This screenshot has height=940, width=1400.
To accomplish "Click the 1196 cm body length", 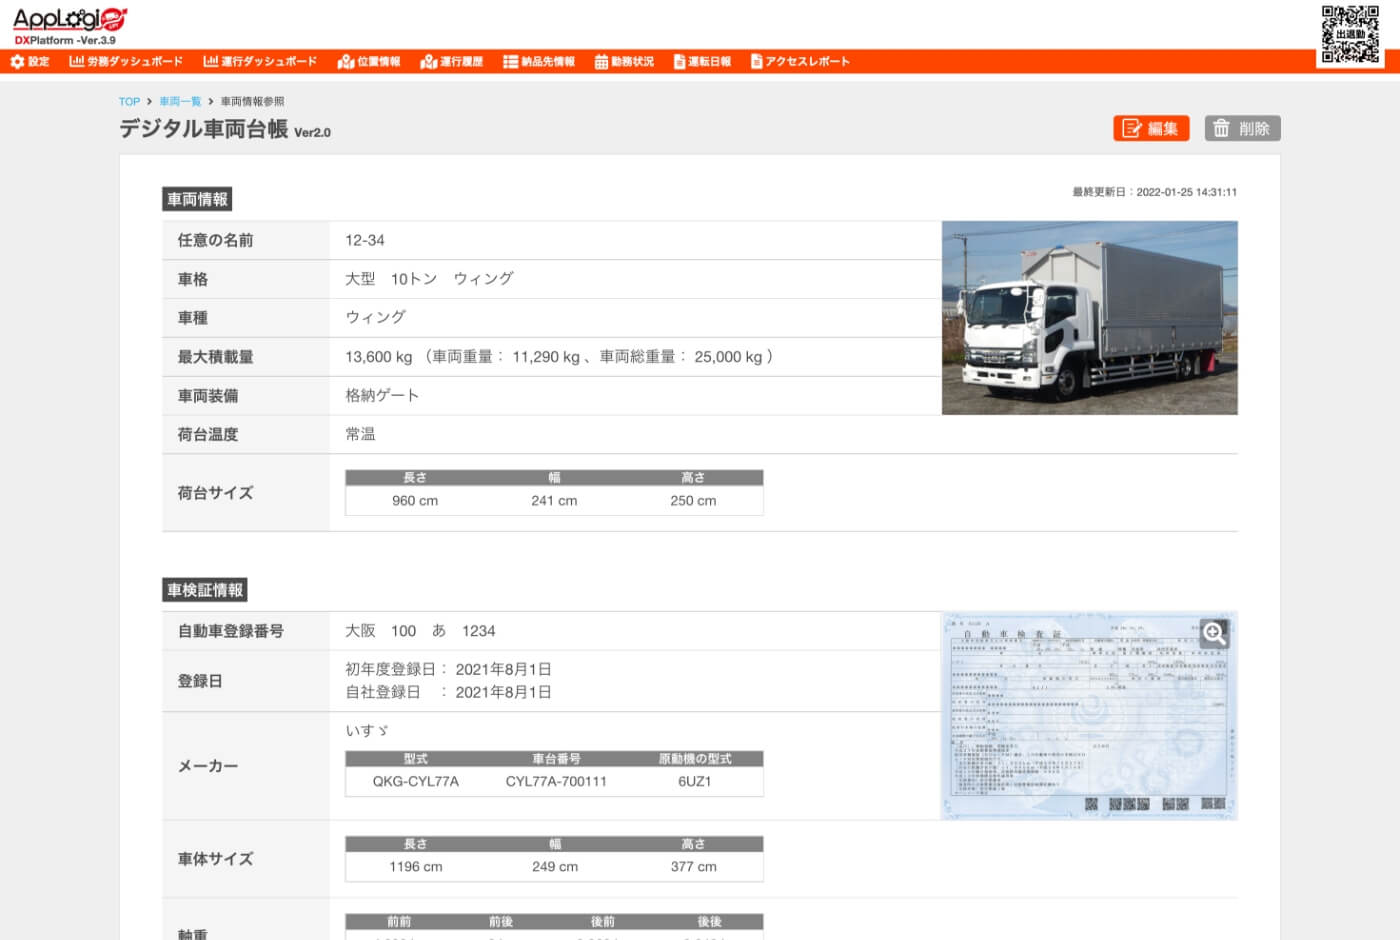I will [x=416, y=867].
